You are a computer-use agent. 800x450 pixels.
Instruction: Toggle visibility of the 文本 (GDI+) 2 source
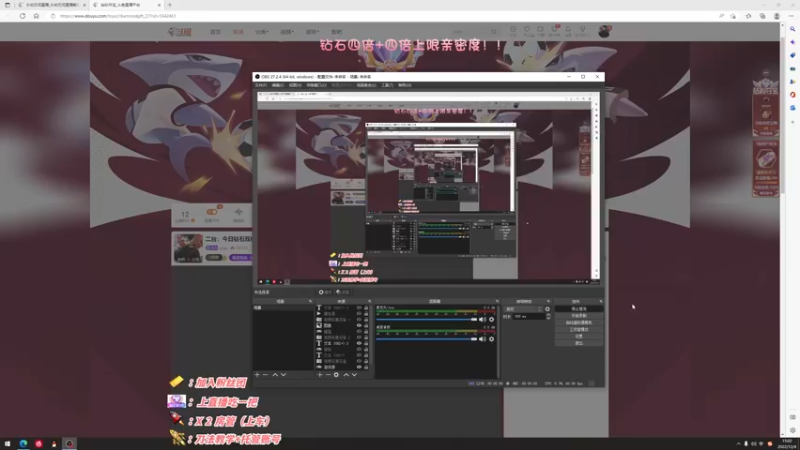pyautogui.click(x=359, y=343)
